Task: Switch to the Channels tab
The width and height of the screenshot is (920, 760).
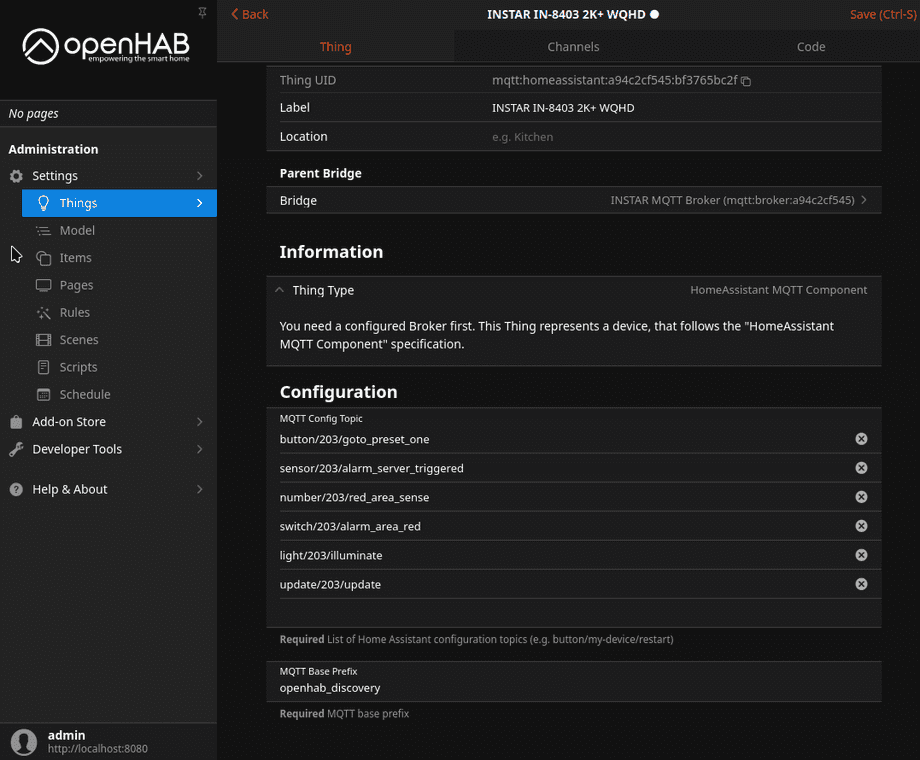Action: [x=573, y=46]
